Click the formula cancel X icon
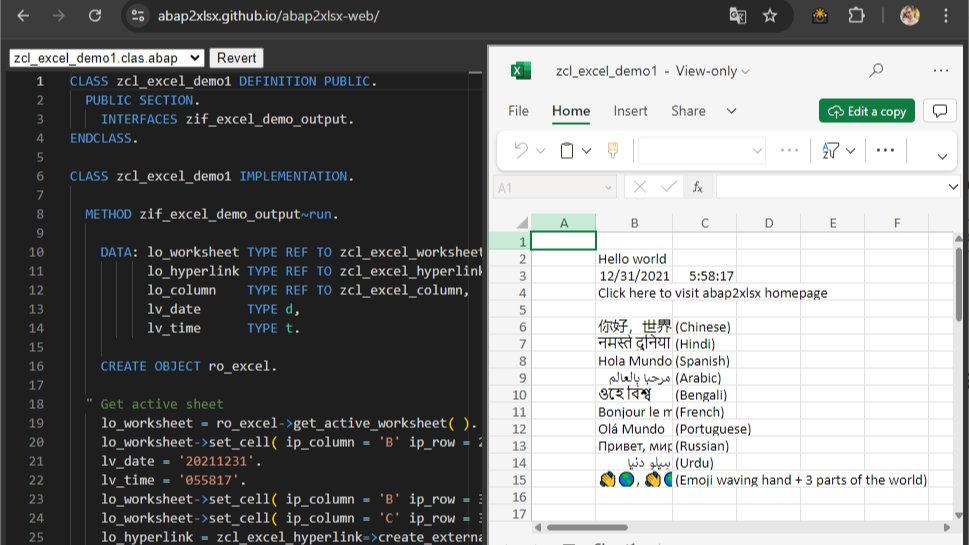The image size is (969, 545). click(640, 187)
